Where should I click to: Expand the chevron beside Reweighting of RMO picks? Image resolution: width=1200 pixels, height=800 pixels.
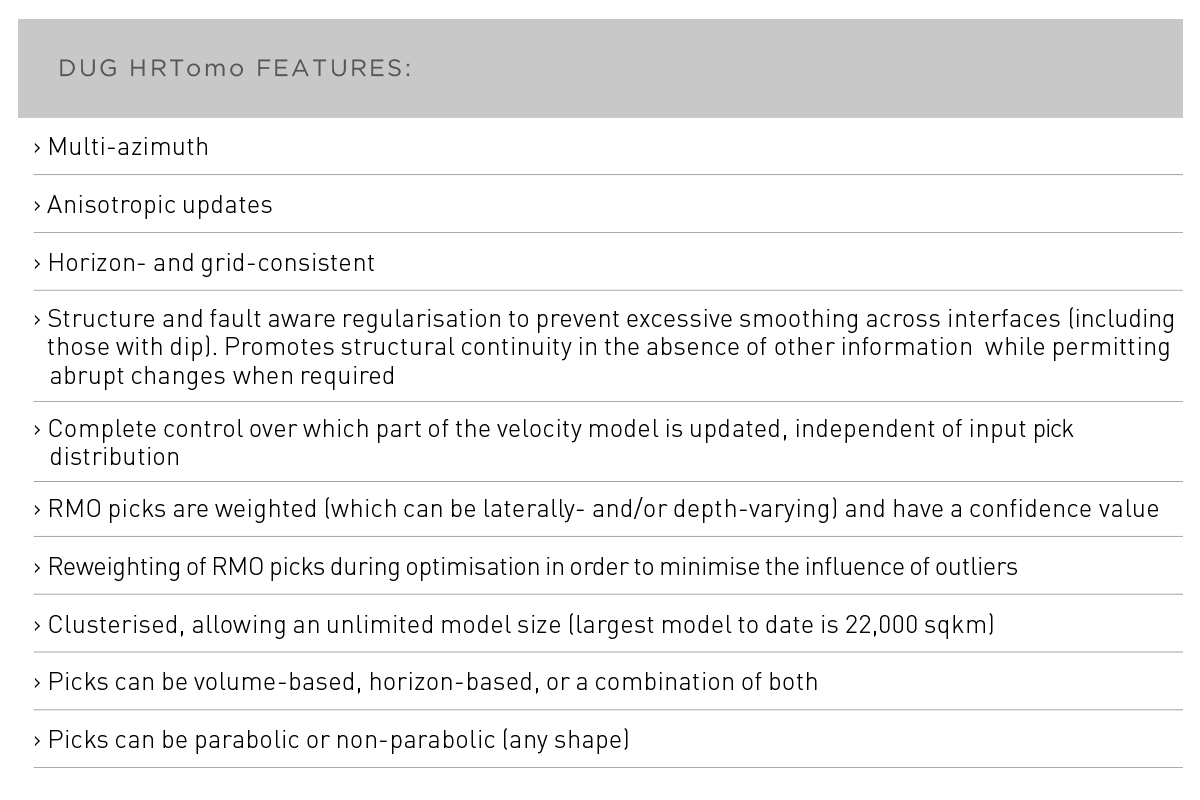[38, 568]
